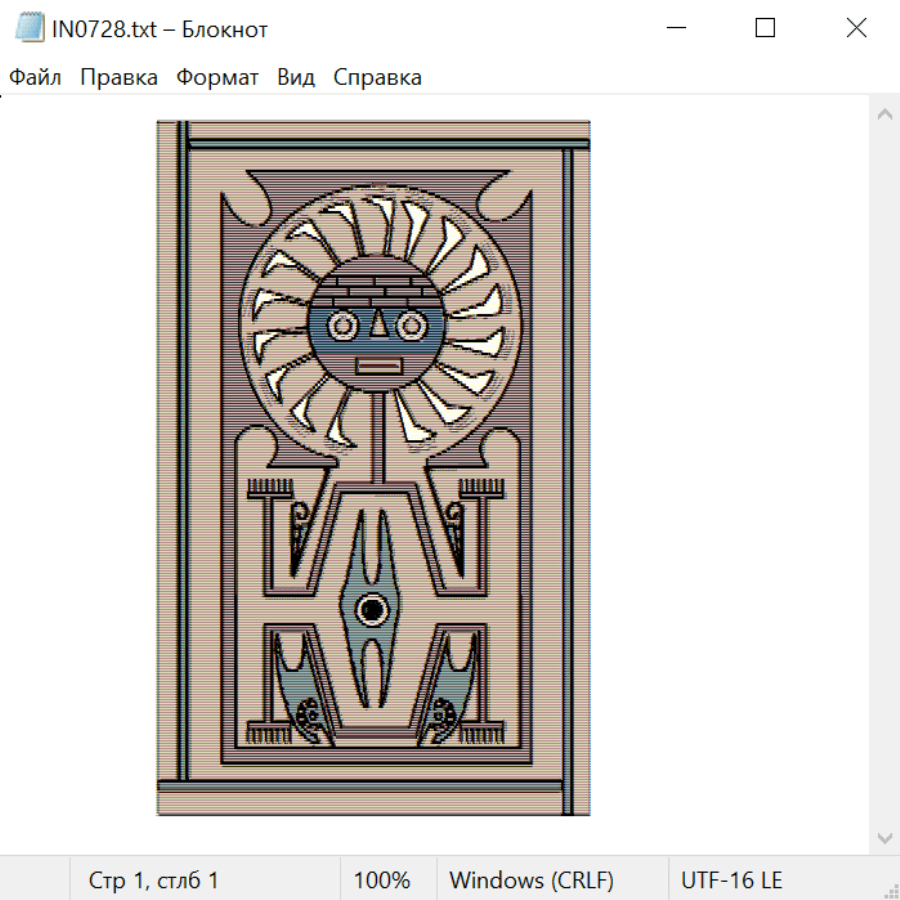Click the Стр 1, стлб 1 status indicator
This screenshot has width=900, height=900.
click(x=154, y=880)
